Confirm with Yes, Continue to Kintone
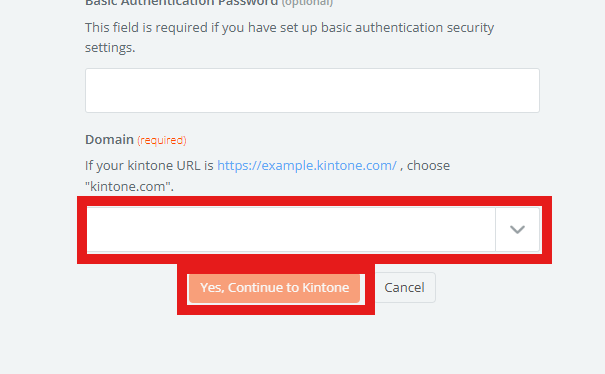This screenshot has width=605, height=374. click(x=274, y=288)
